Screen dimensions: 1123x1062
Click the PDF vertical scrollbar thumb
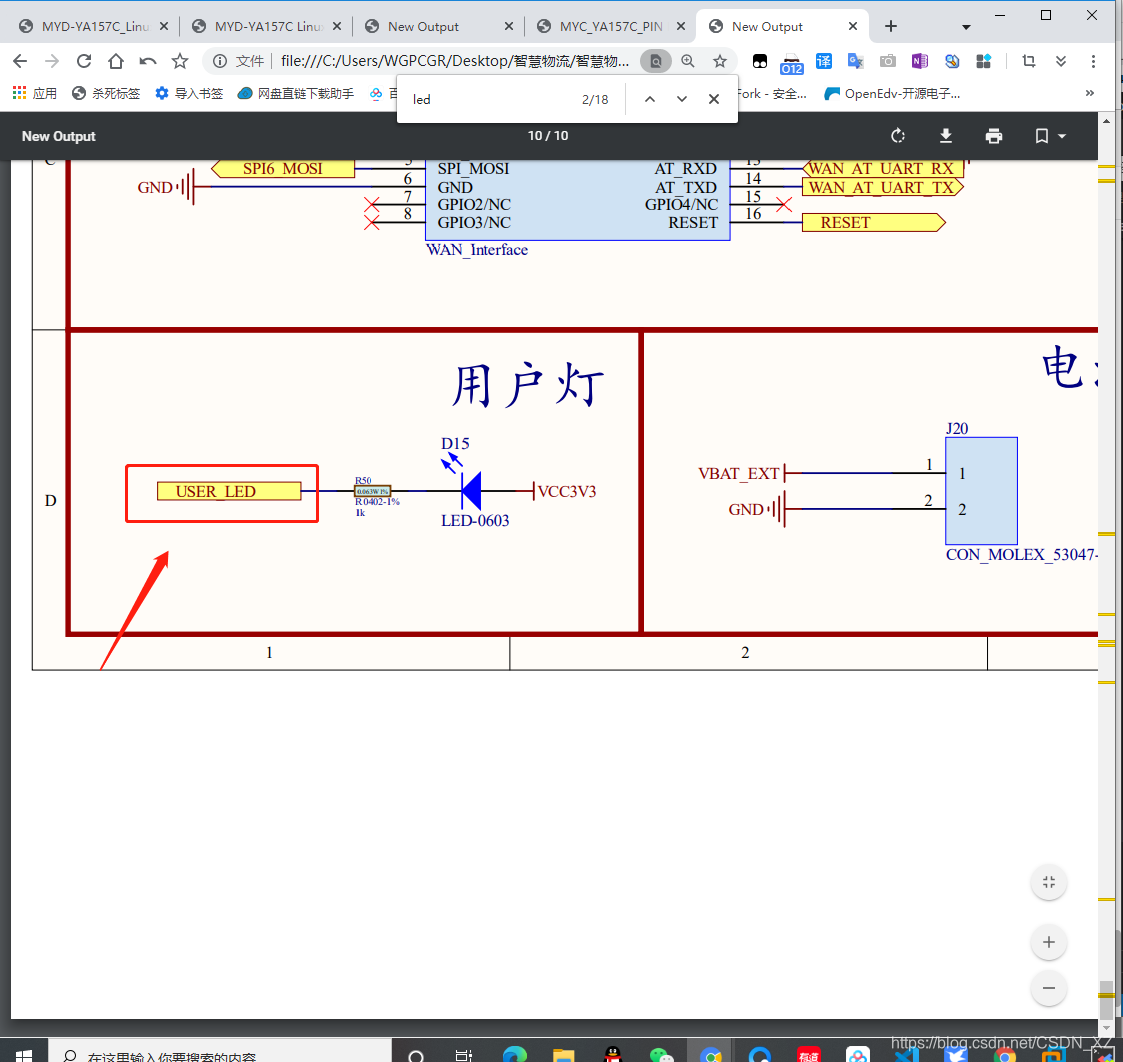1107,999
